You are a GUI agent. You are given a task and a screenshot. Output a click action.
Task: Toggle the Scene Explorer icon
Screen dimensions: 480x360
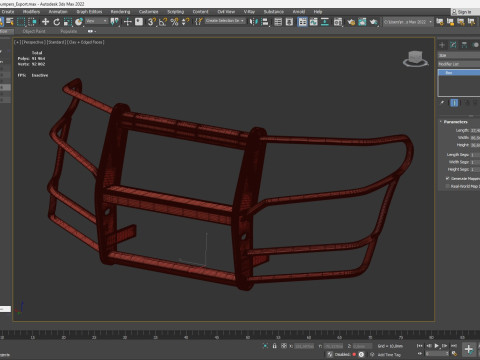point(278,22)
